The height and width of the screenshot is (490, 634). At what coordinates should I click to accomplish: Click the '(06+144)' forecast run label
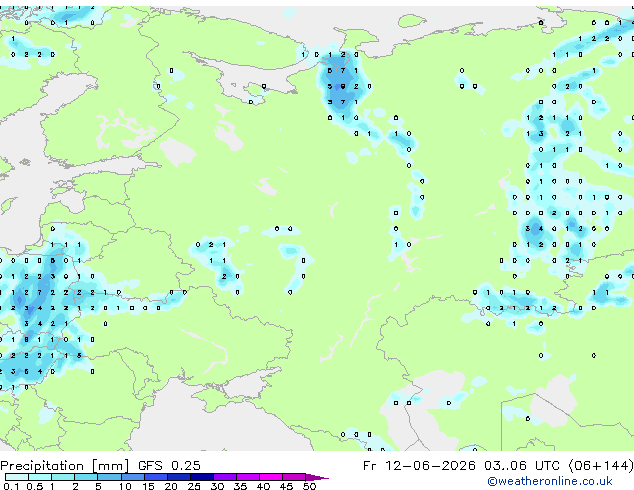601,466
